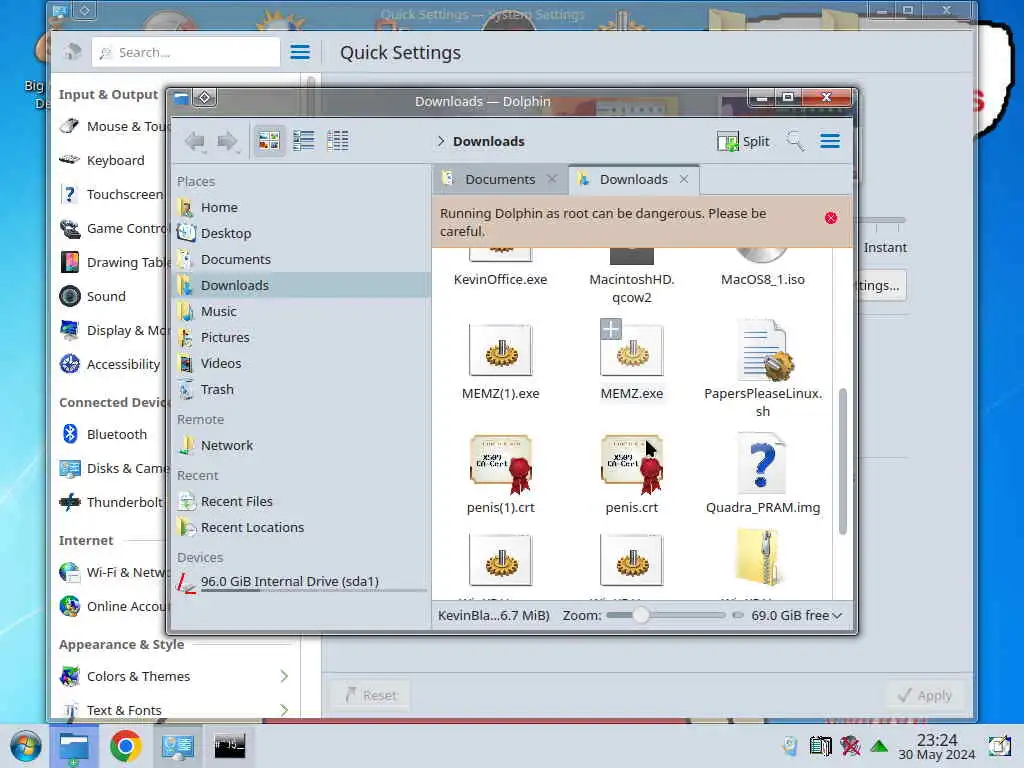Click the disconnected network tray icon
The height and width of the screenshot is (768, 1024).
850,746
